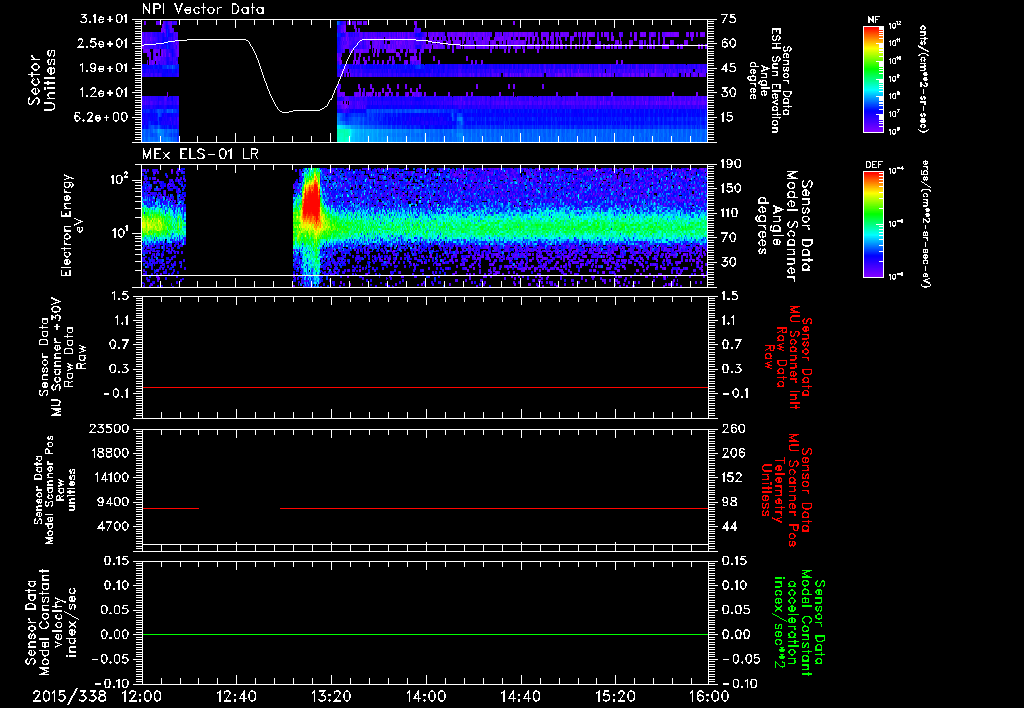Click the "2.5e+01" sector tick value
Screen dimensions: 1024x708
103,43
